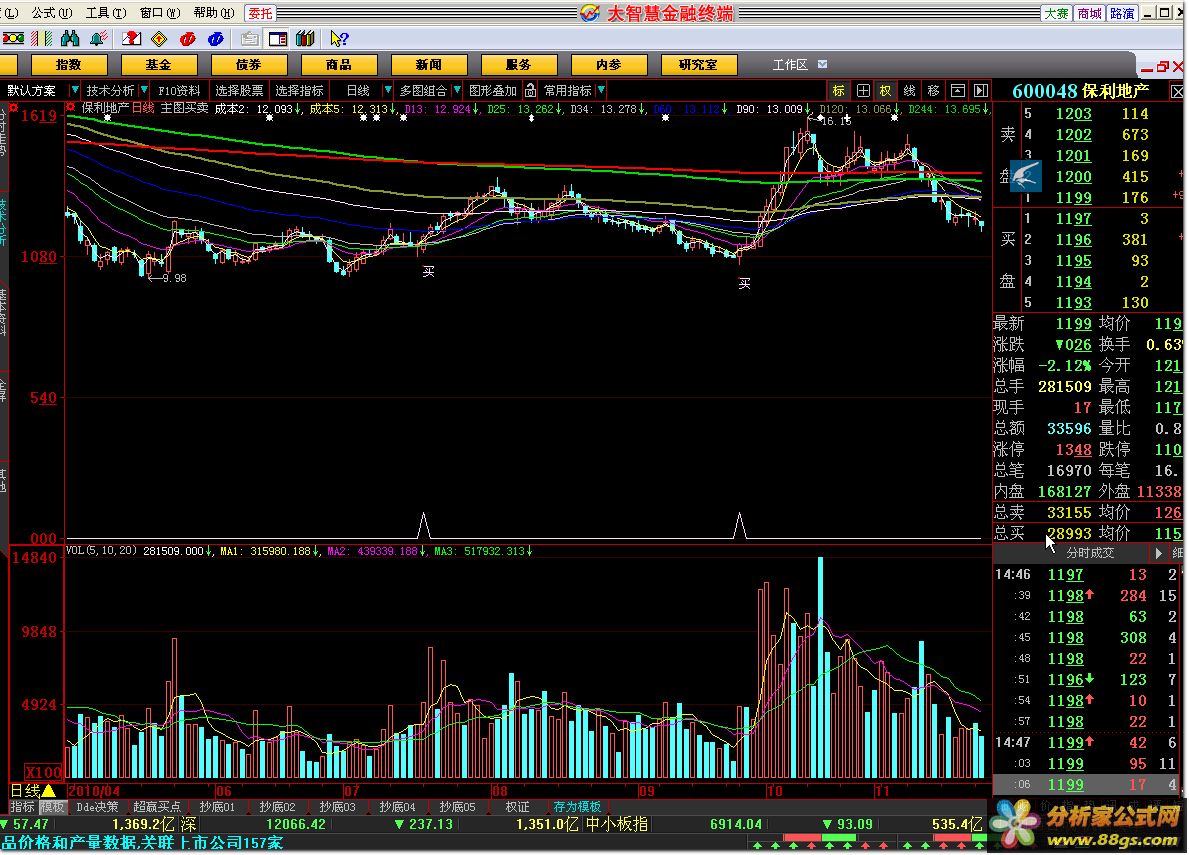Open the 服务 section button
1189x855 pixels.
(x=519, y=64)
